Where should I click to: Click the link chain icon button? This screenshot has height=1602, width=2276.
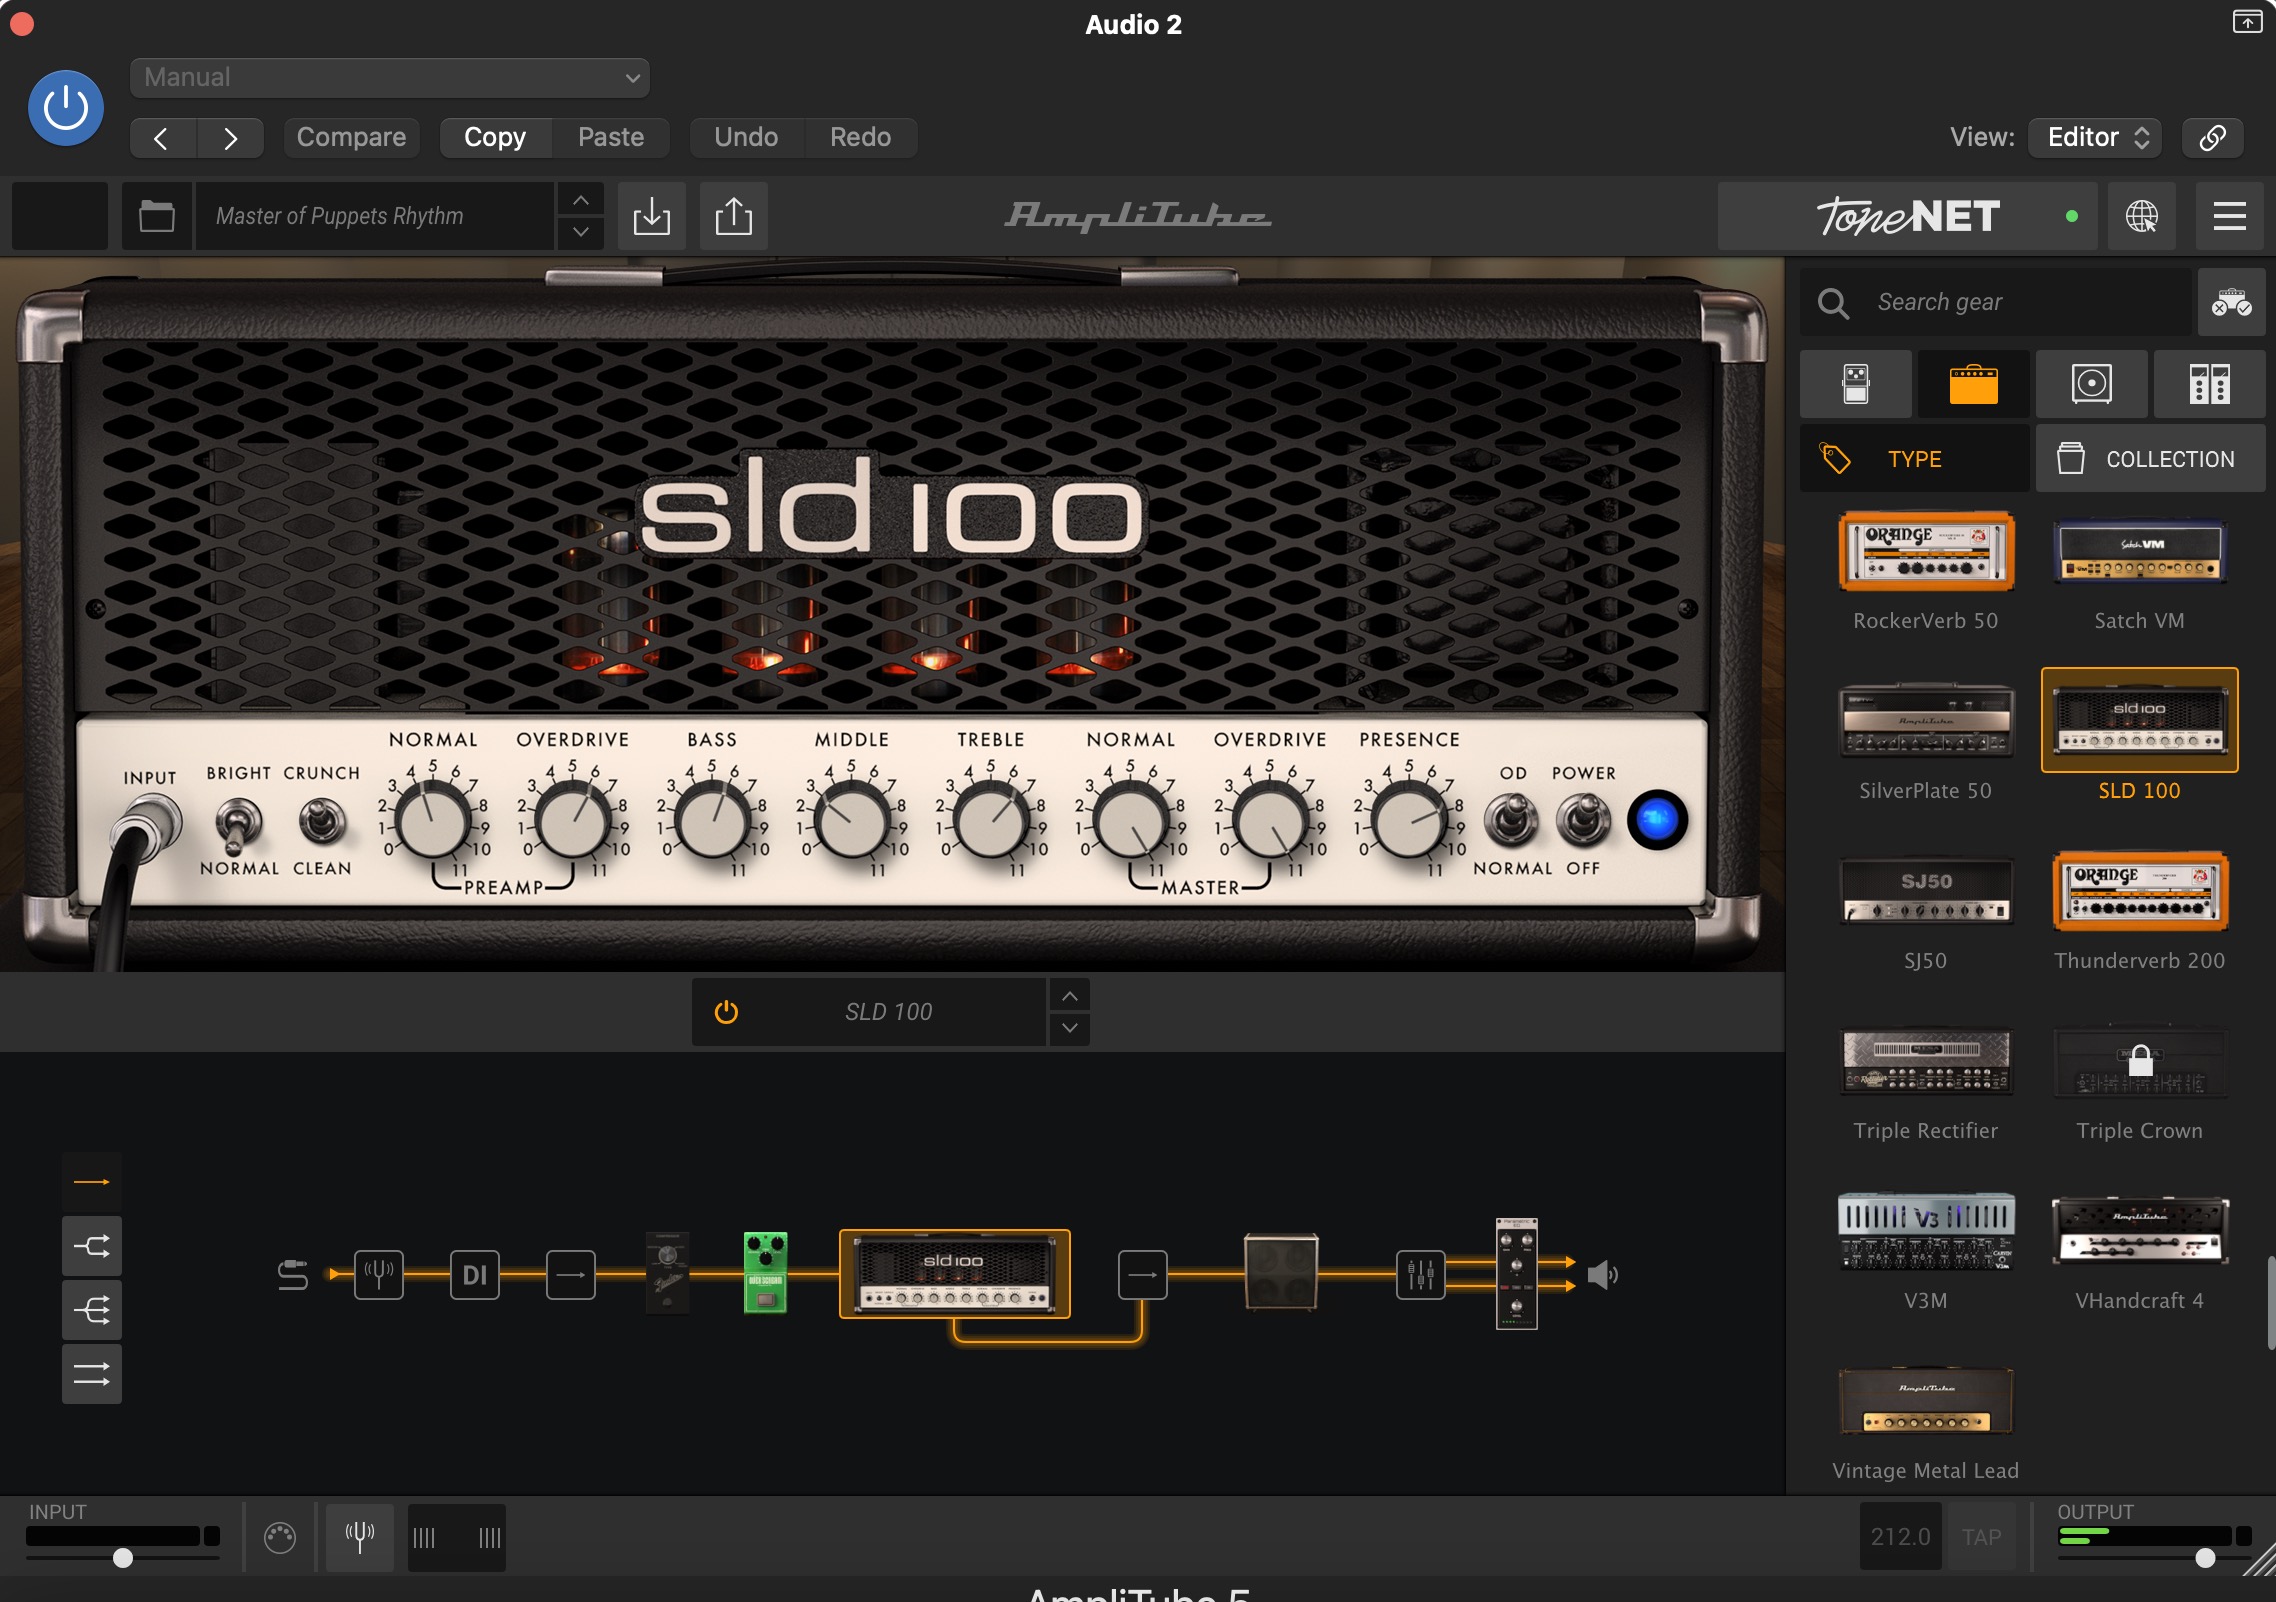click(2213, 138)
